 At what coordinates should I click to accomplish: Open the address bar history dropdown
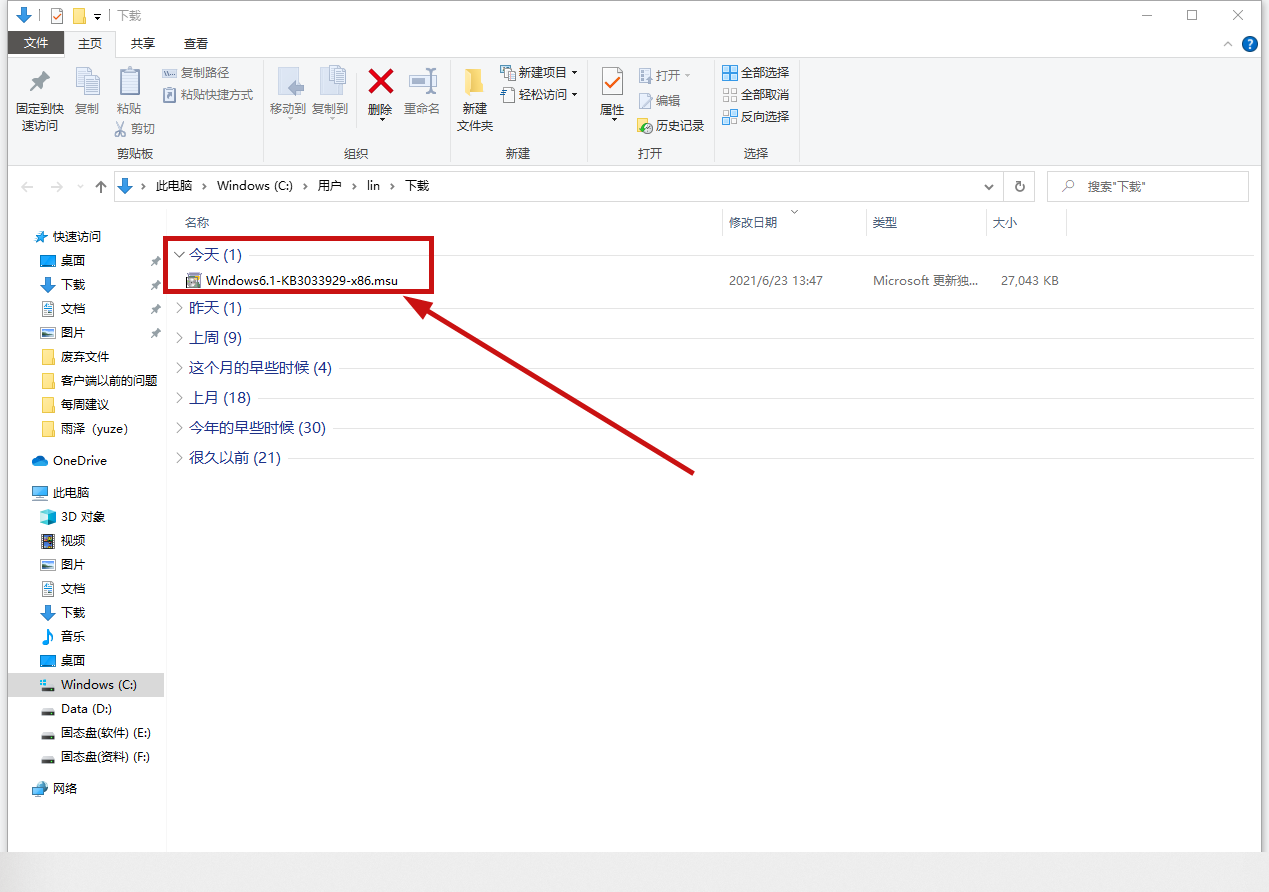pos(989,186)
